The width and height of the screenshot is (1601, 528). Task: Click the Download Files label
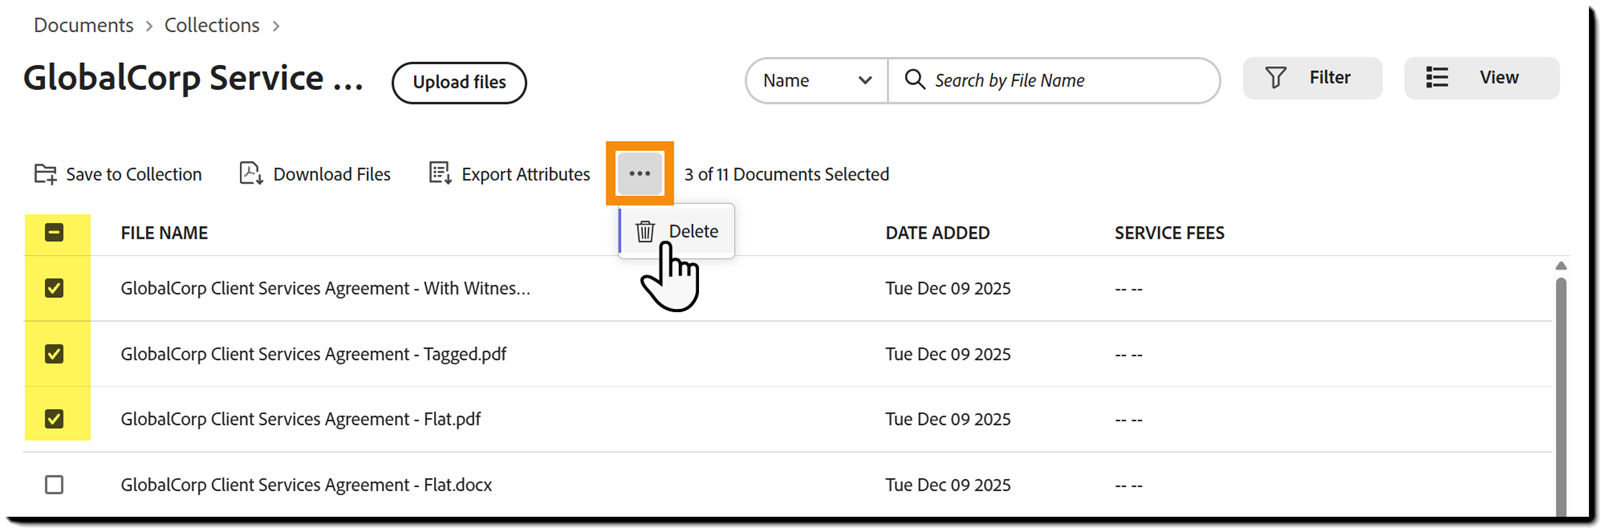(332, 174)
